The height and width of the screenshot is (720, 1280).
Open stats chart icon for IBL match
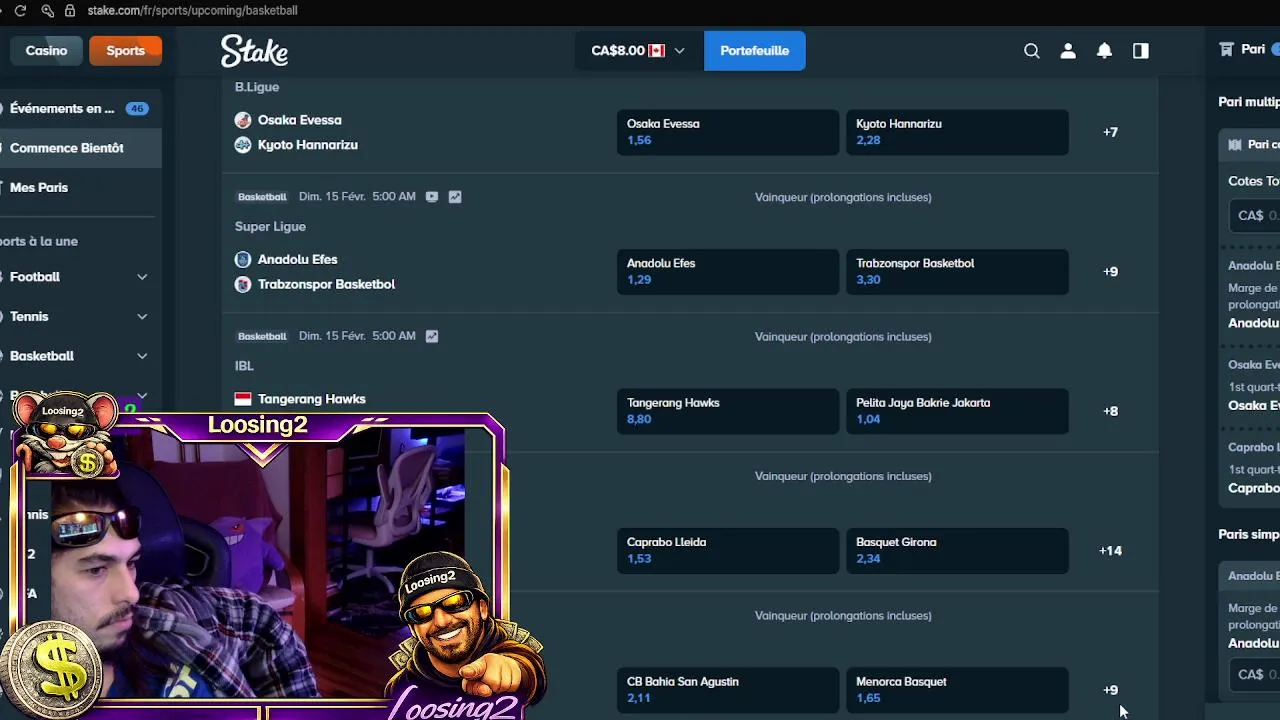click(x=432, y=336)
